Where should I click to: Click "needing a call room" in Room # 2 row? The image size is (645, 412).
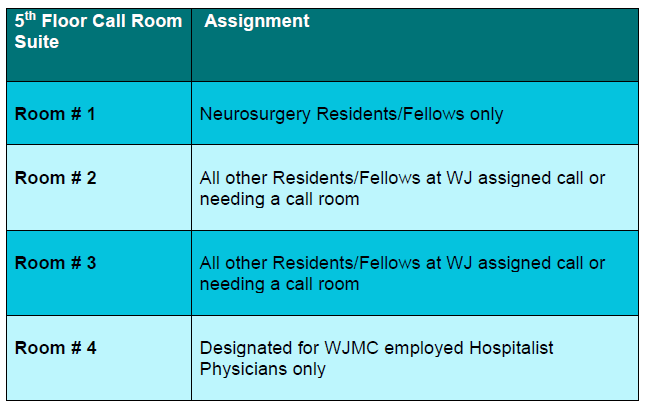[x=279, y=199]
